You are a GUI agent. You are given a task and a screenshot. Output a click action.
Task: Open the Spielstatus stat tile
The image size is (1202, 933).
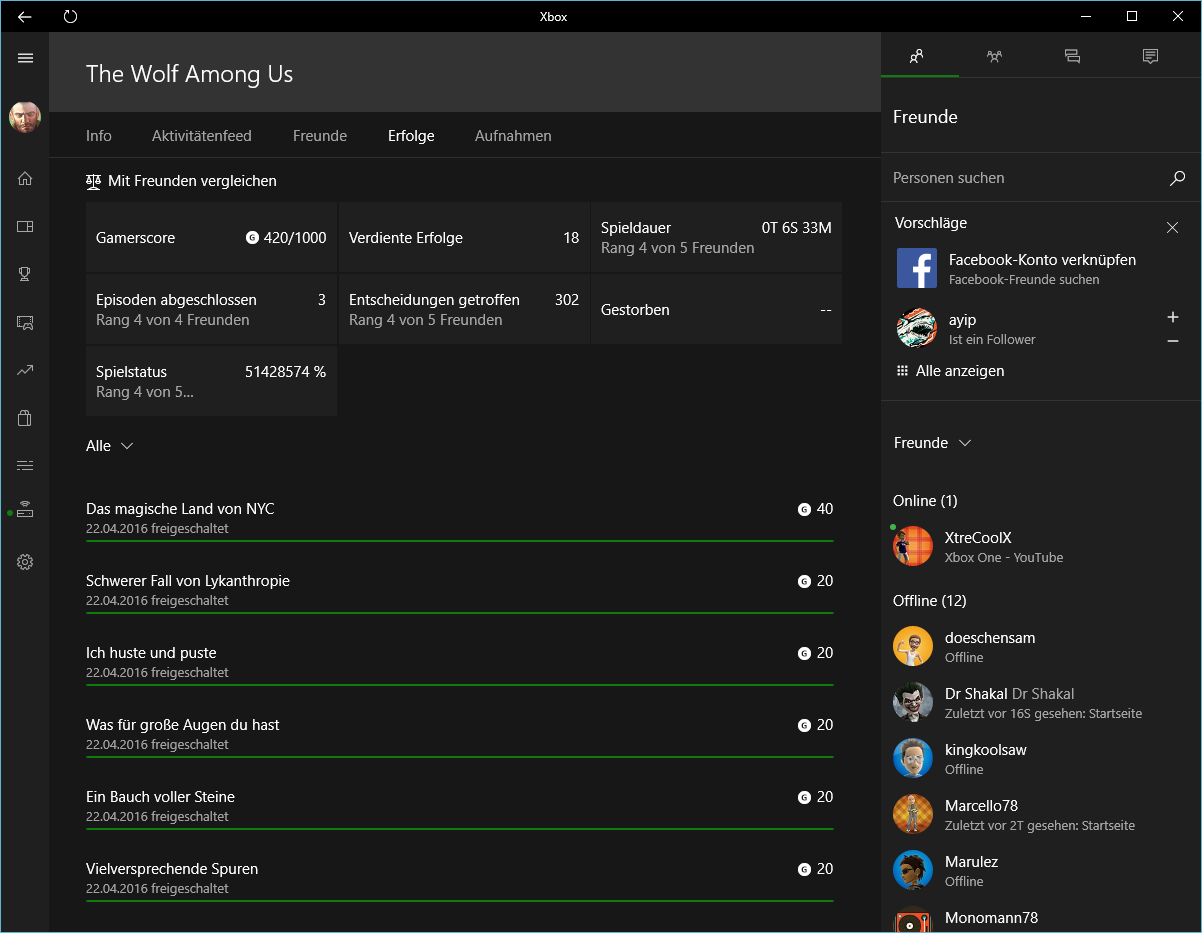[211, 382]
